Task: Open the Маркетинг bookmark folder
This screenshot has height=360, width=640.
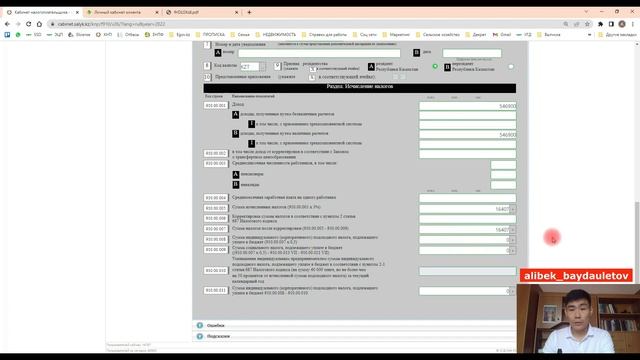Action: tap(396, 35)
